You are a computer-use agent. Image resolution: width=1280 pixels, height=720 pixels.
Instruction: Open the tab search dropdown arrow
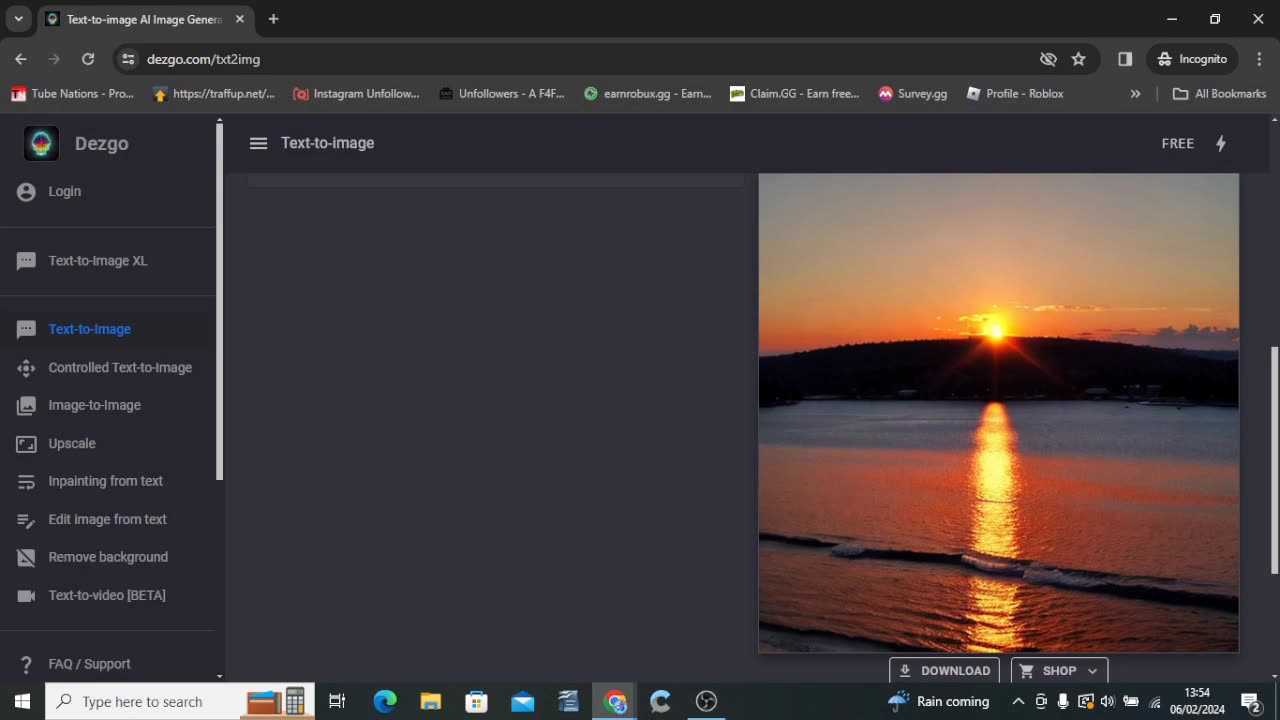[18, 19]
